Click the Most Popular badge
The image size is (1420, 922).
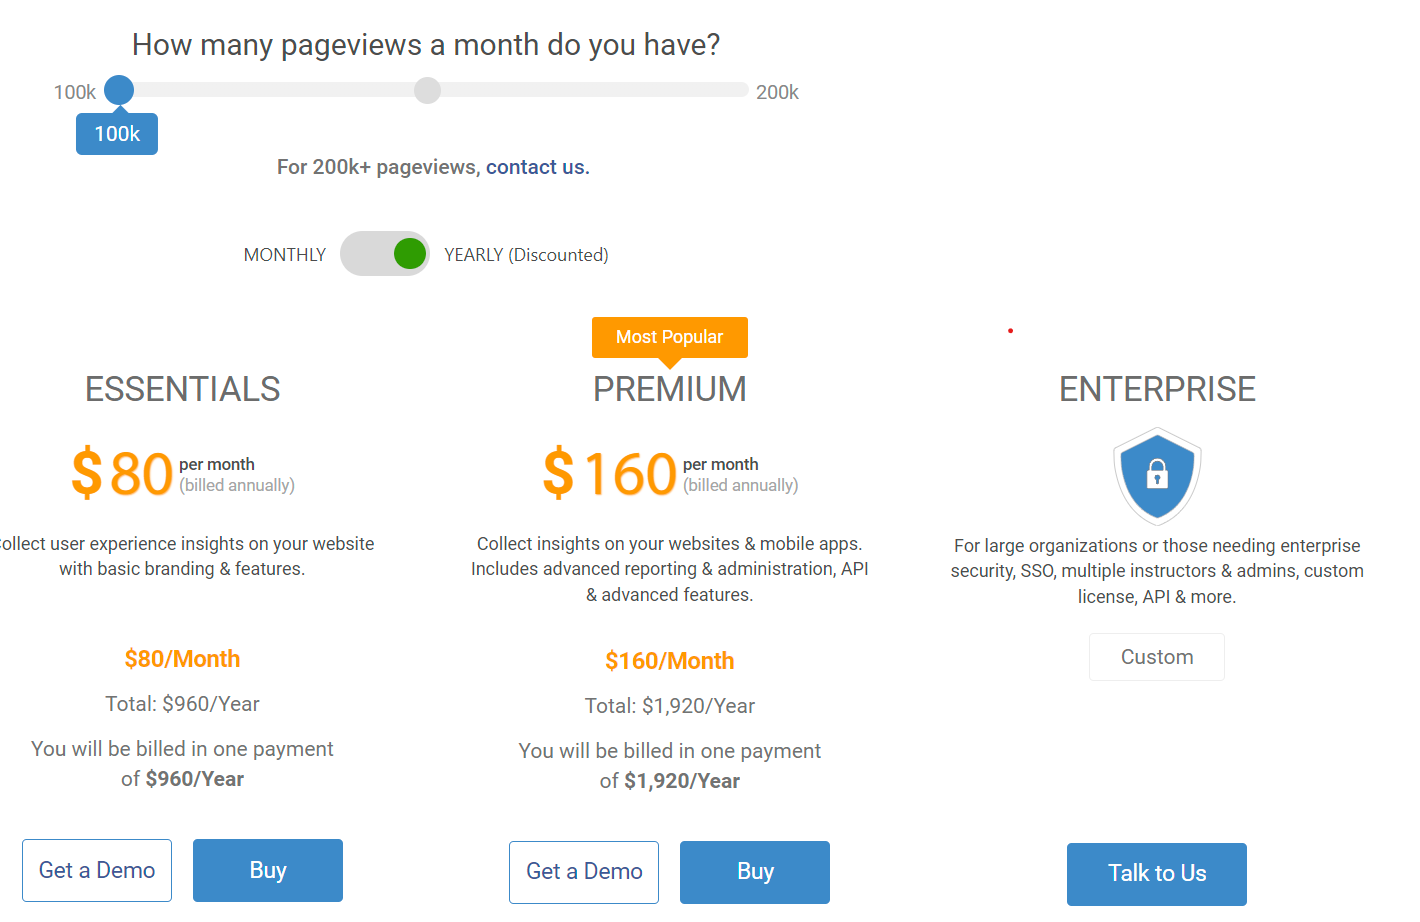click(x=669, y=337)
